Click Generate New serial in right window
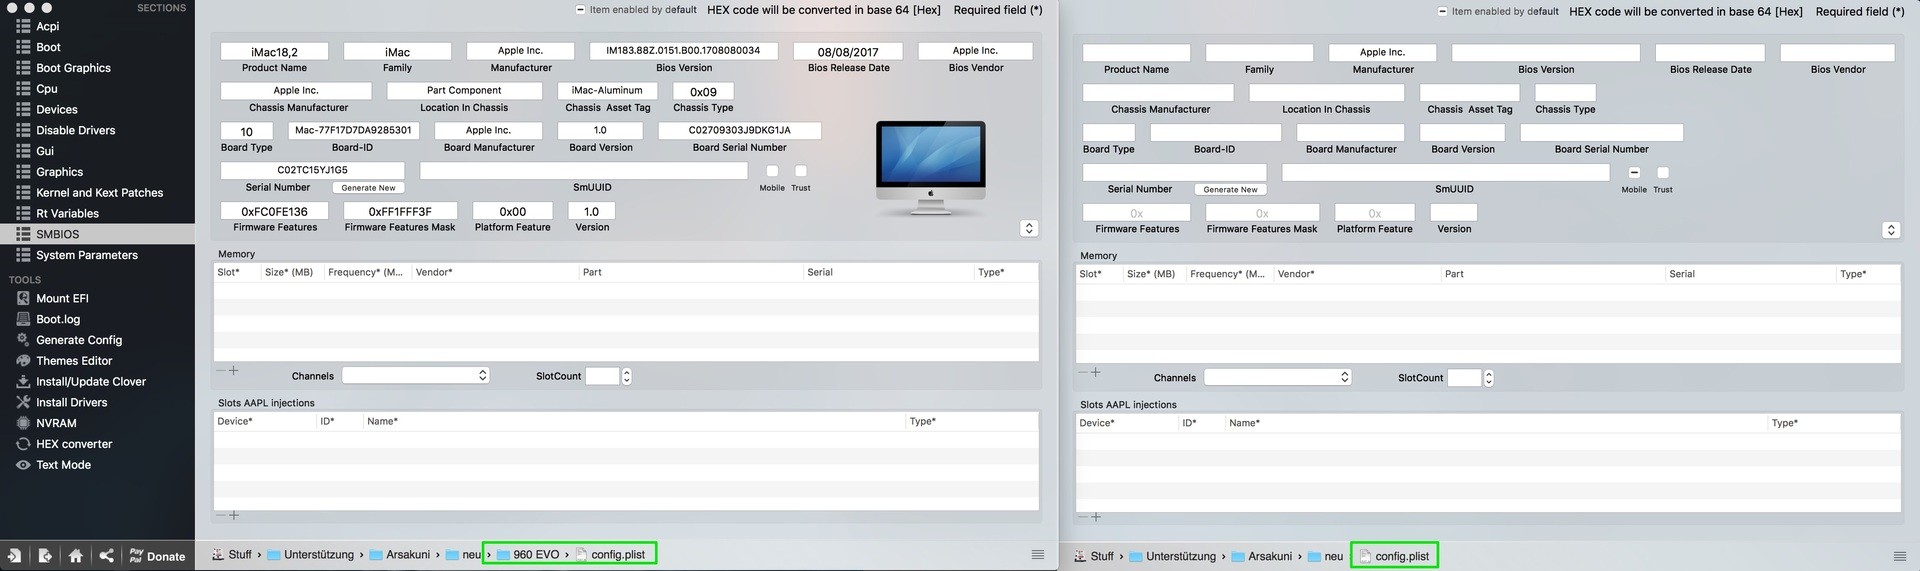The height and width of the screenshot is (571, 1920). [1230, 190]
